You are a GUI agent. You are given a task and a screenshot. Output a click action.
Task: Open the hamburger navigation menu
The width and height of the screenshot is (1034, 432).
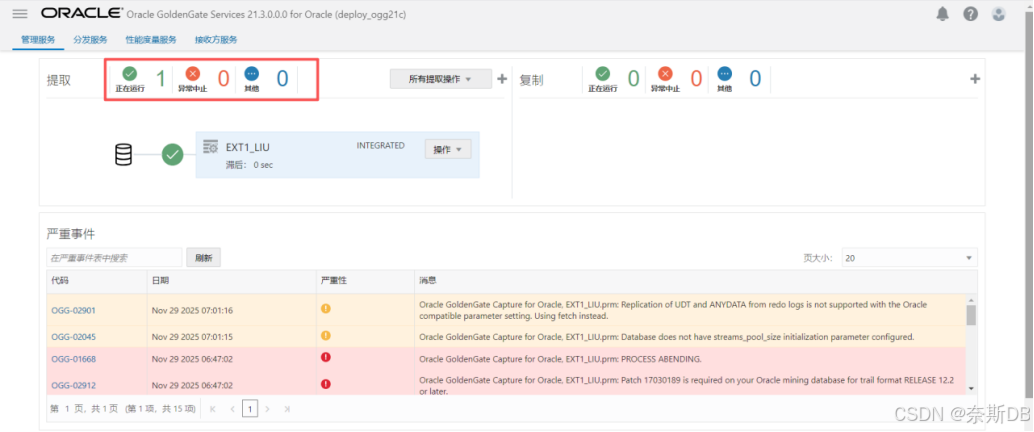20,14
